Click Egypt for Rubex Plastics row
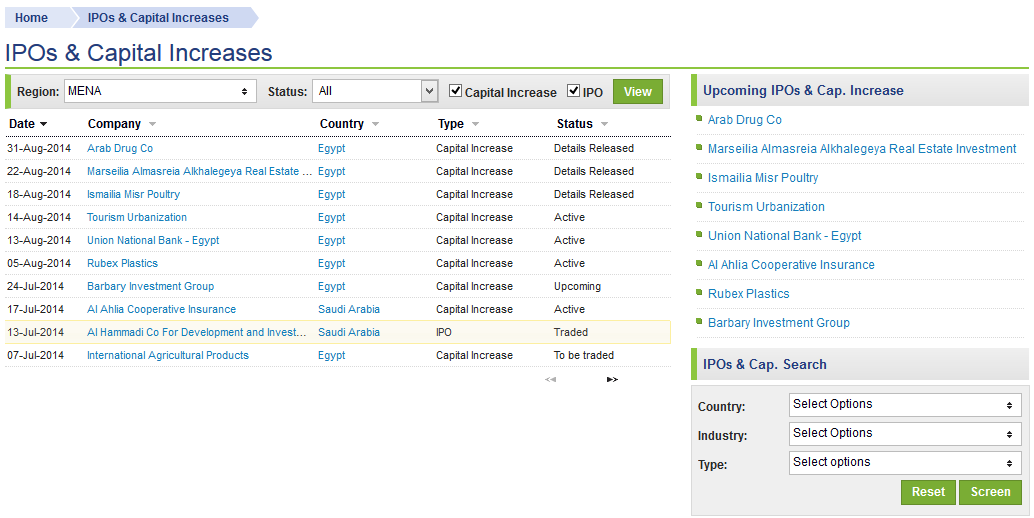The height and width of the screenshot is (518, 1034). [x=332, y=264]
